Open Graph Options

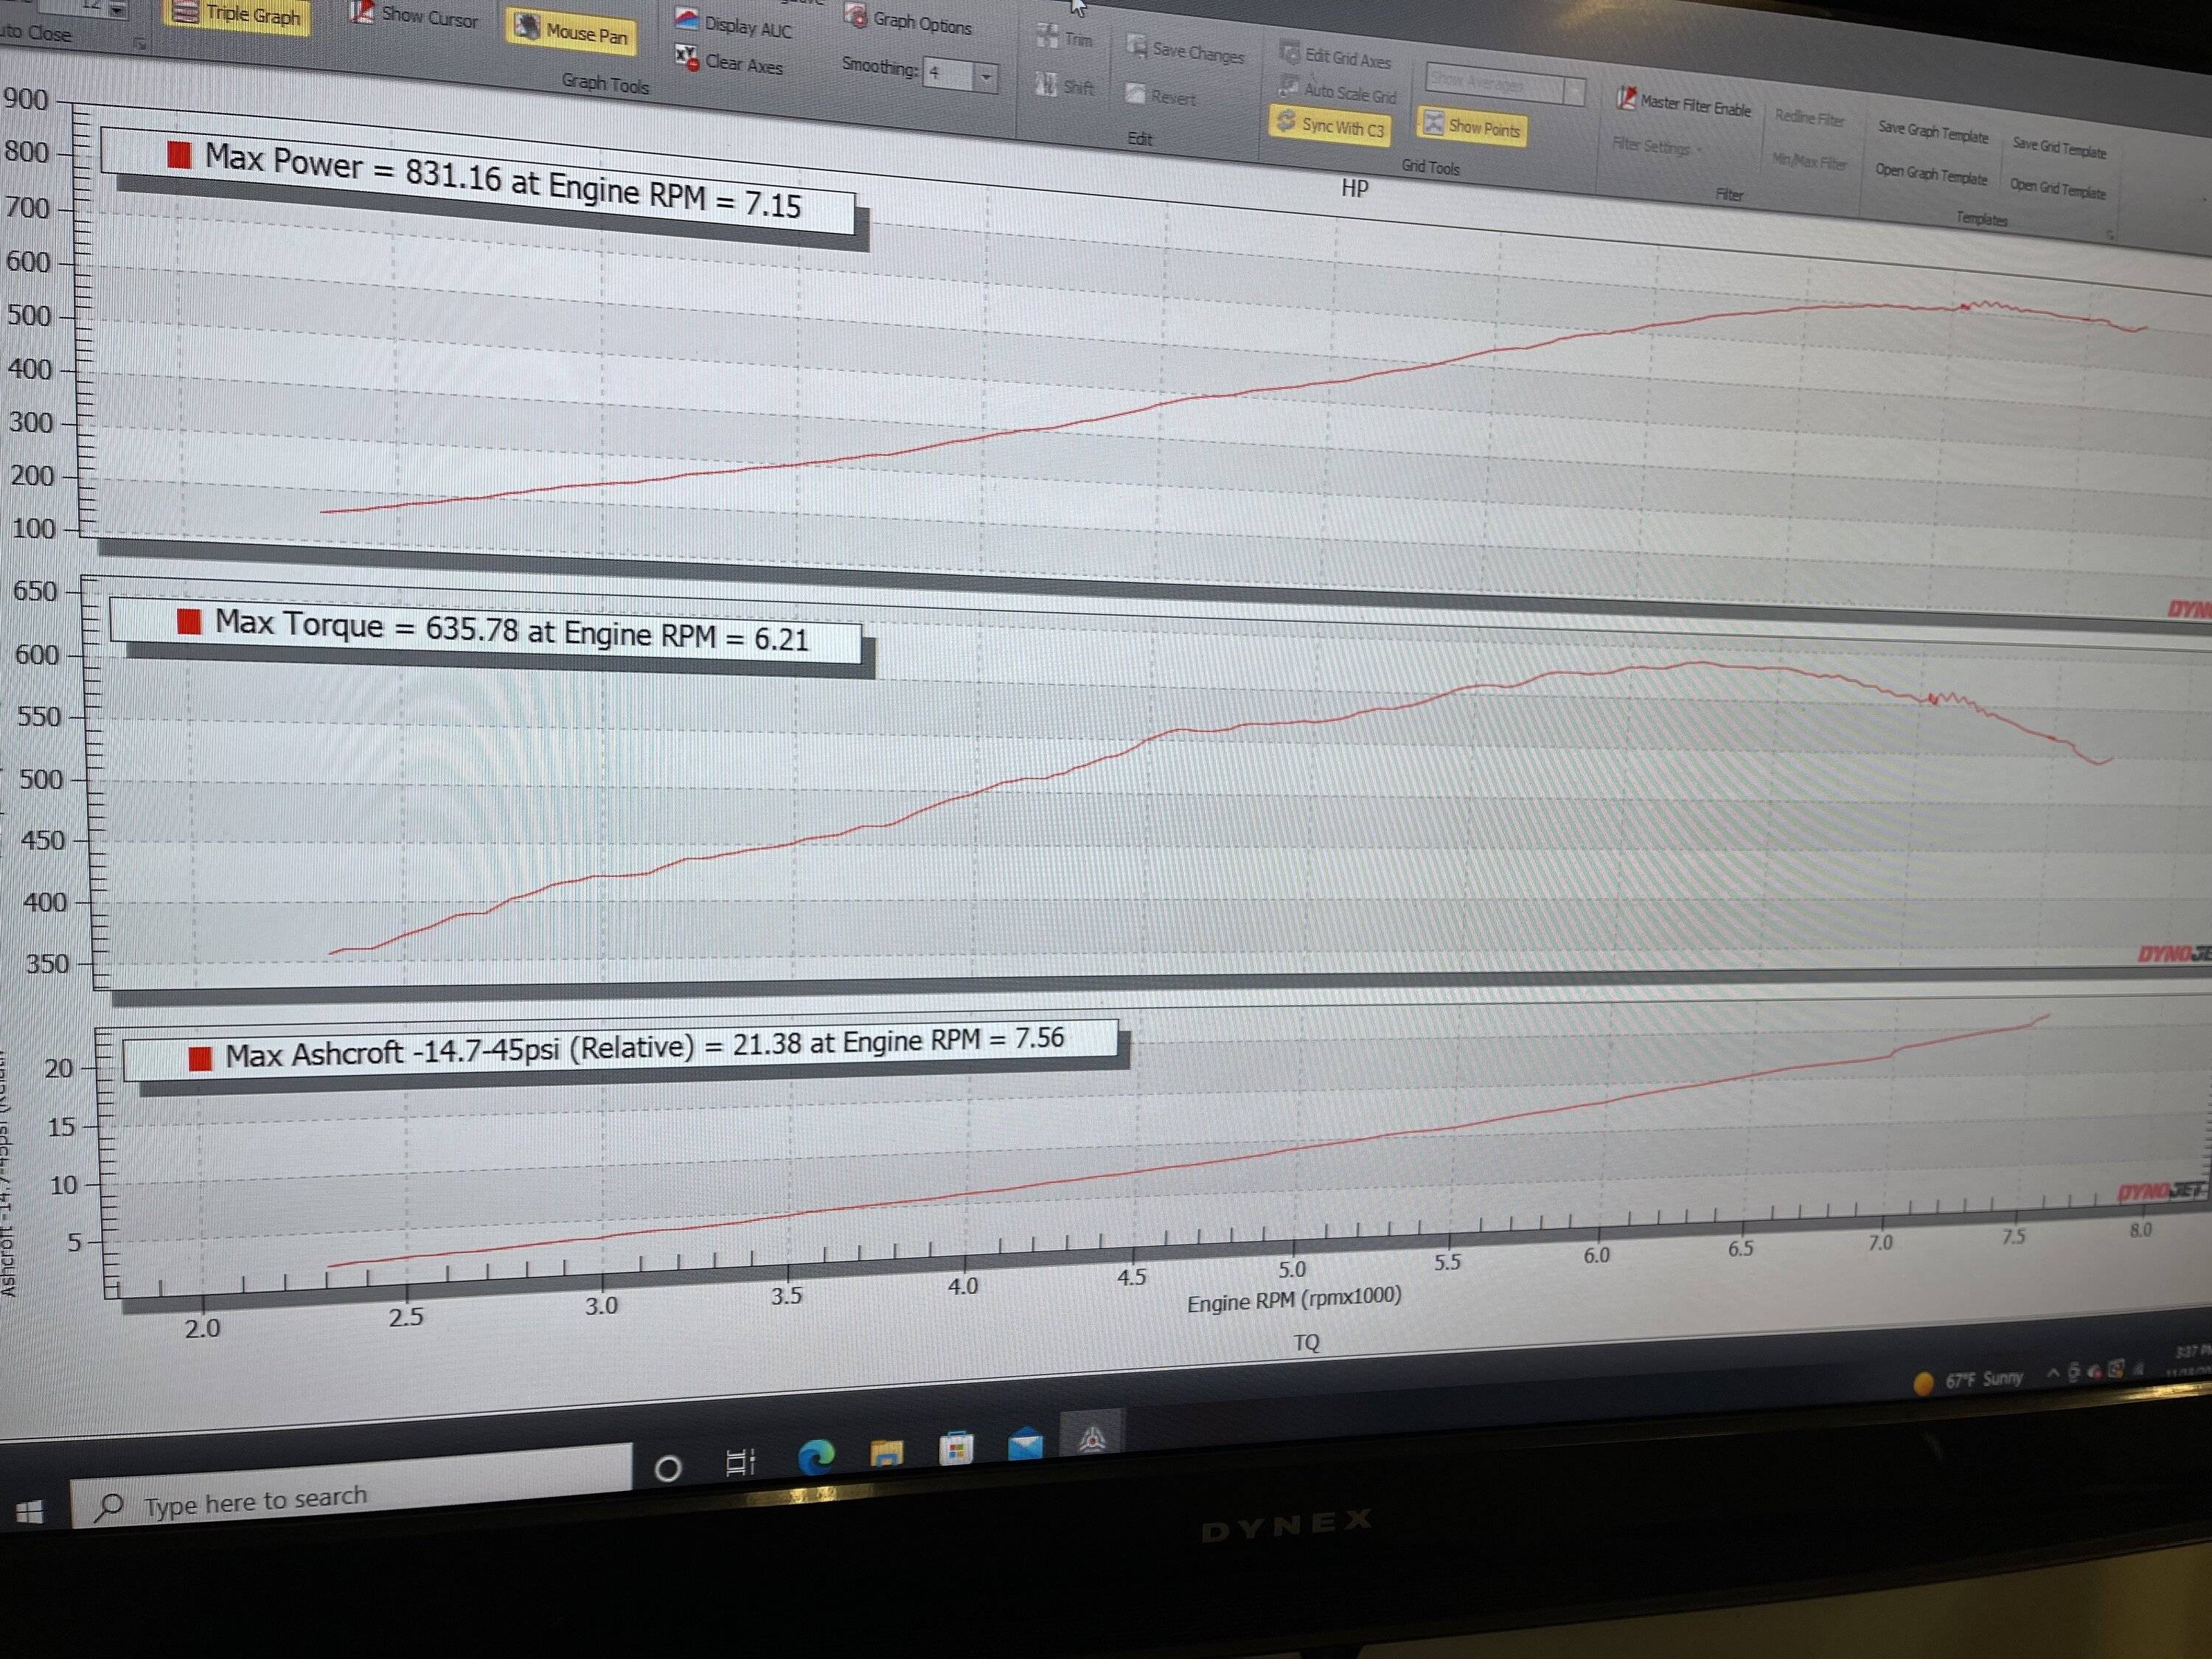908,19
